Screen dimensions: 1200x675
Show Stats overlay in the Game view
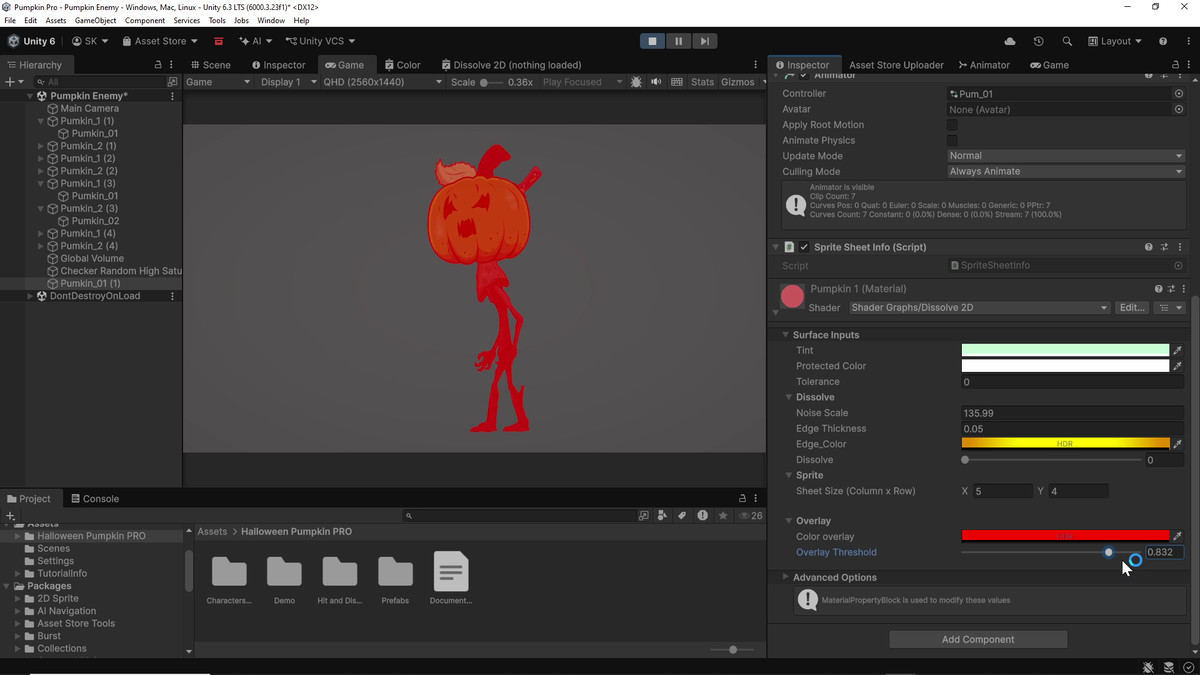[x=702, y=82]
